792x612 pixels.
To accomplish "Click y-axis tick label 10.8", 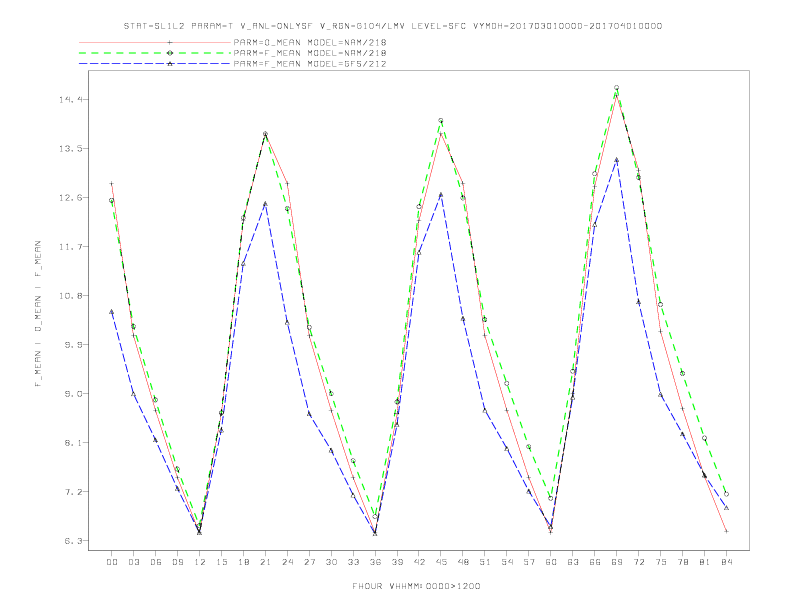I will (70, 295).
